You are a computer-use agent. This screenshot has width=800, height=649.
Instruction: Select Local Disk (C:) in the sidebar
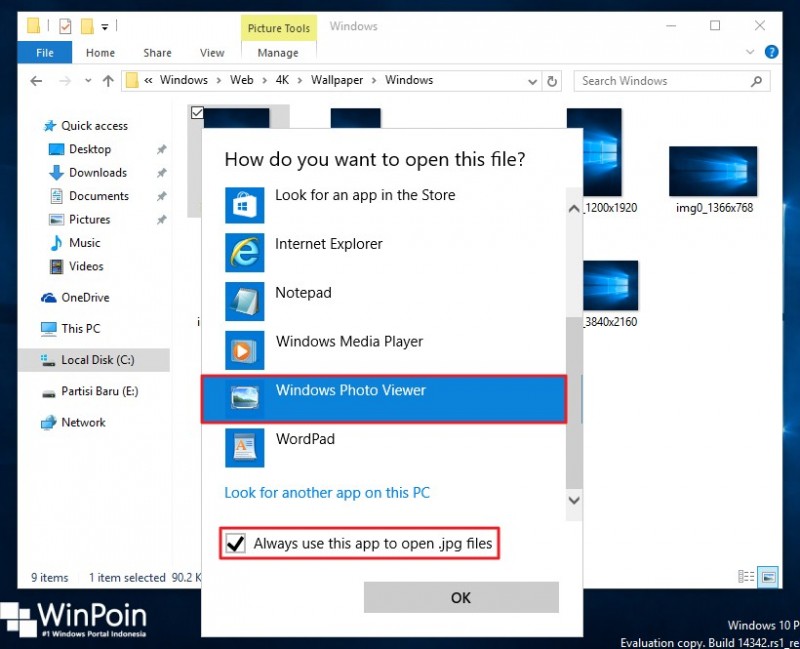click(94, 360)
